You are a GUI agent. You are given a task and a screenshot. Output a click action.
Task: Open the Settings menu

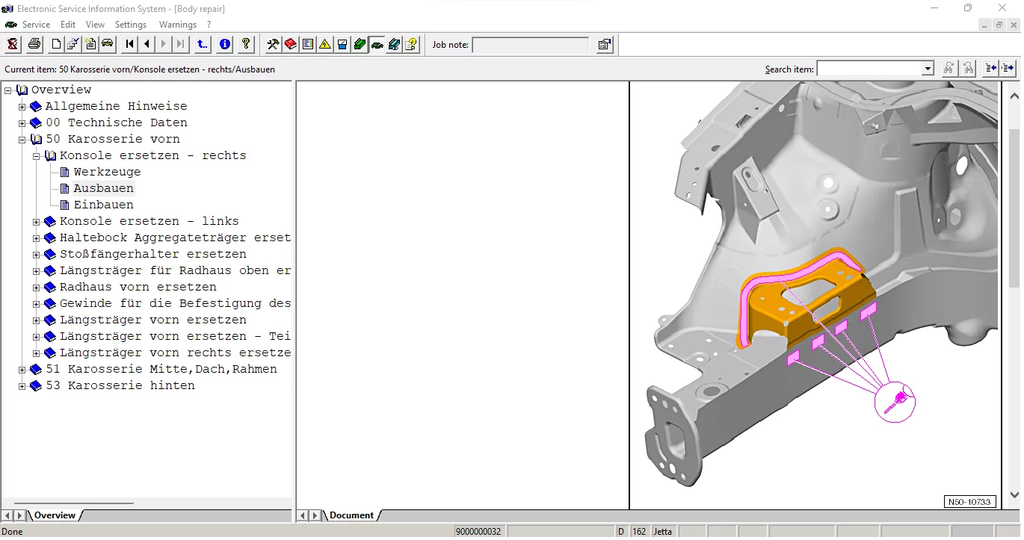tap(130, 24)
